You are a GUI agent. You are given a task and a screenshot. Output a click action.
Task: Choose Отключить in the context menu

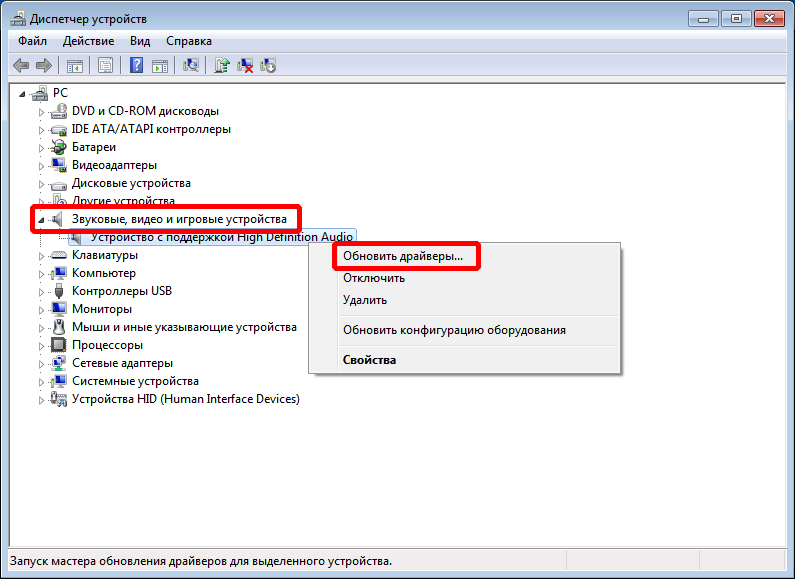coord(374,278)
